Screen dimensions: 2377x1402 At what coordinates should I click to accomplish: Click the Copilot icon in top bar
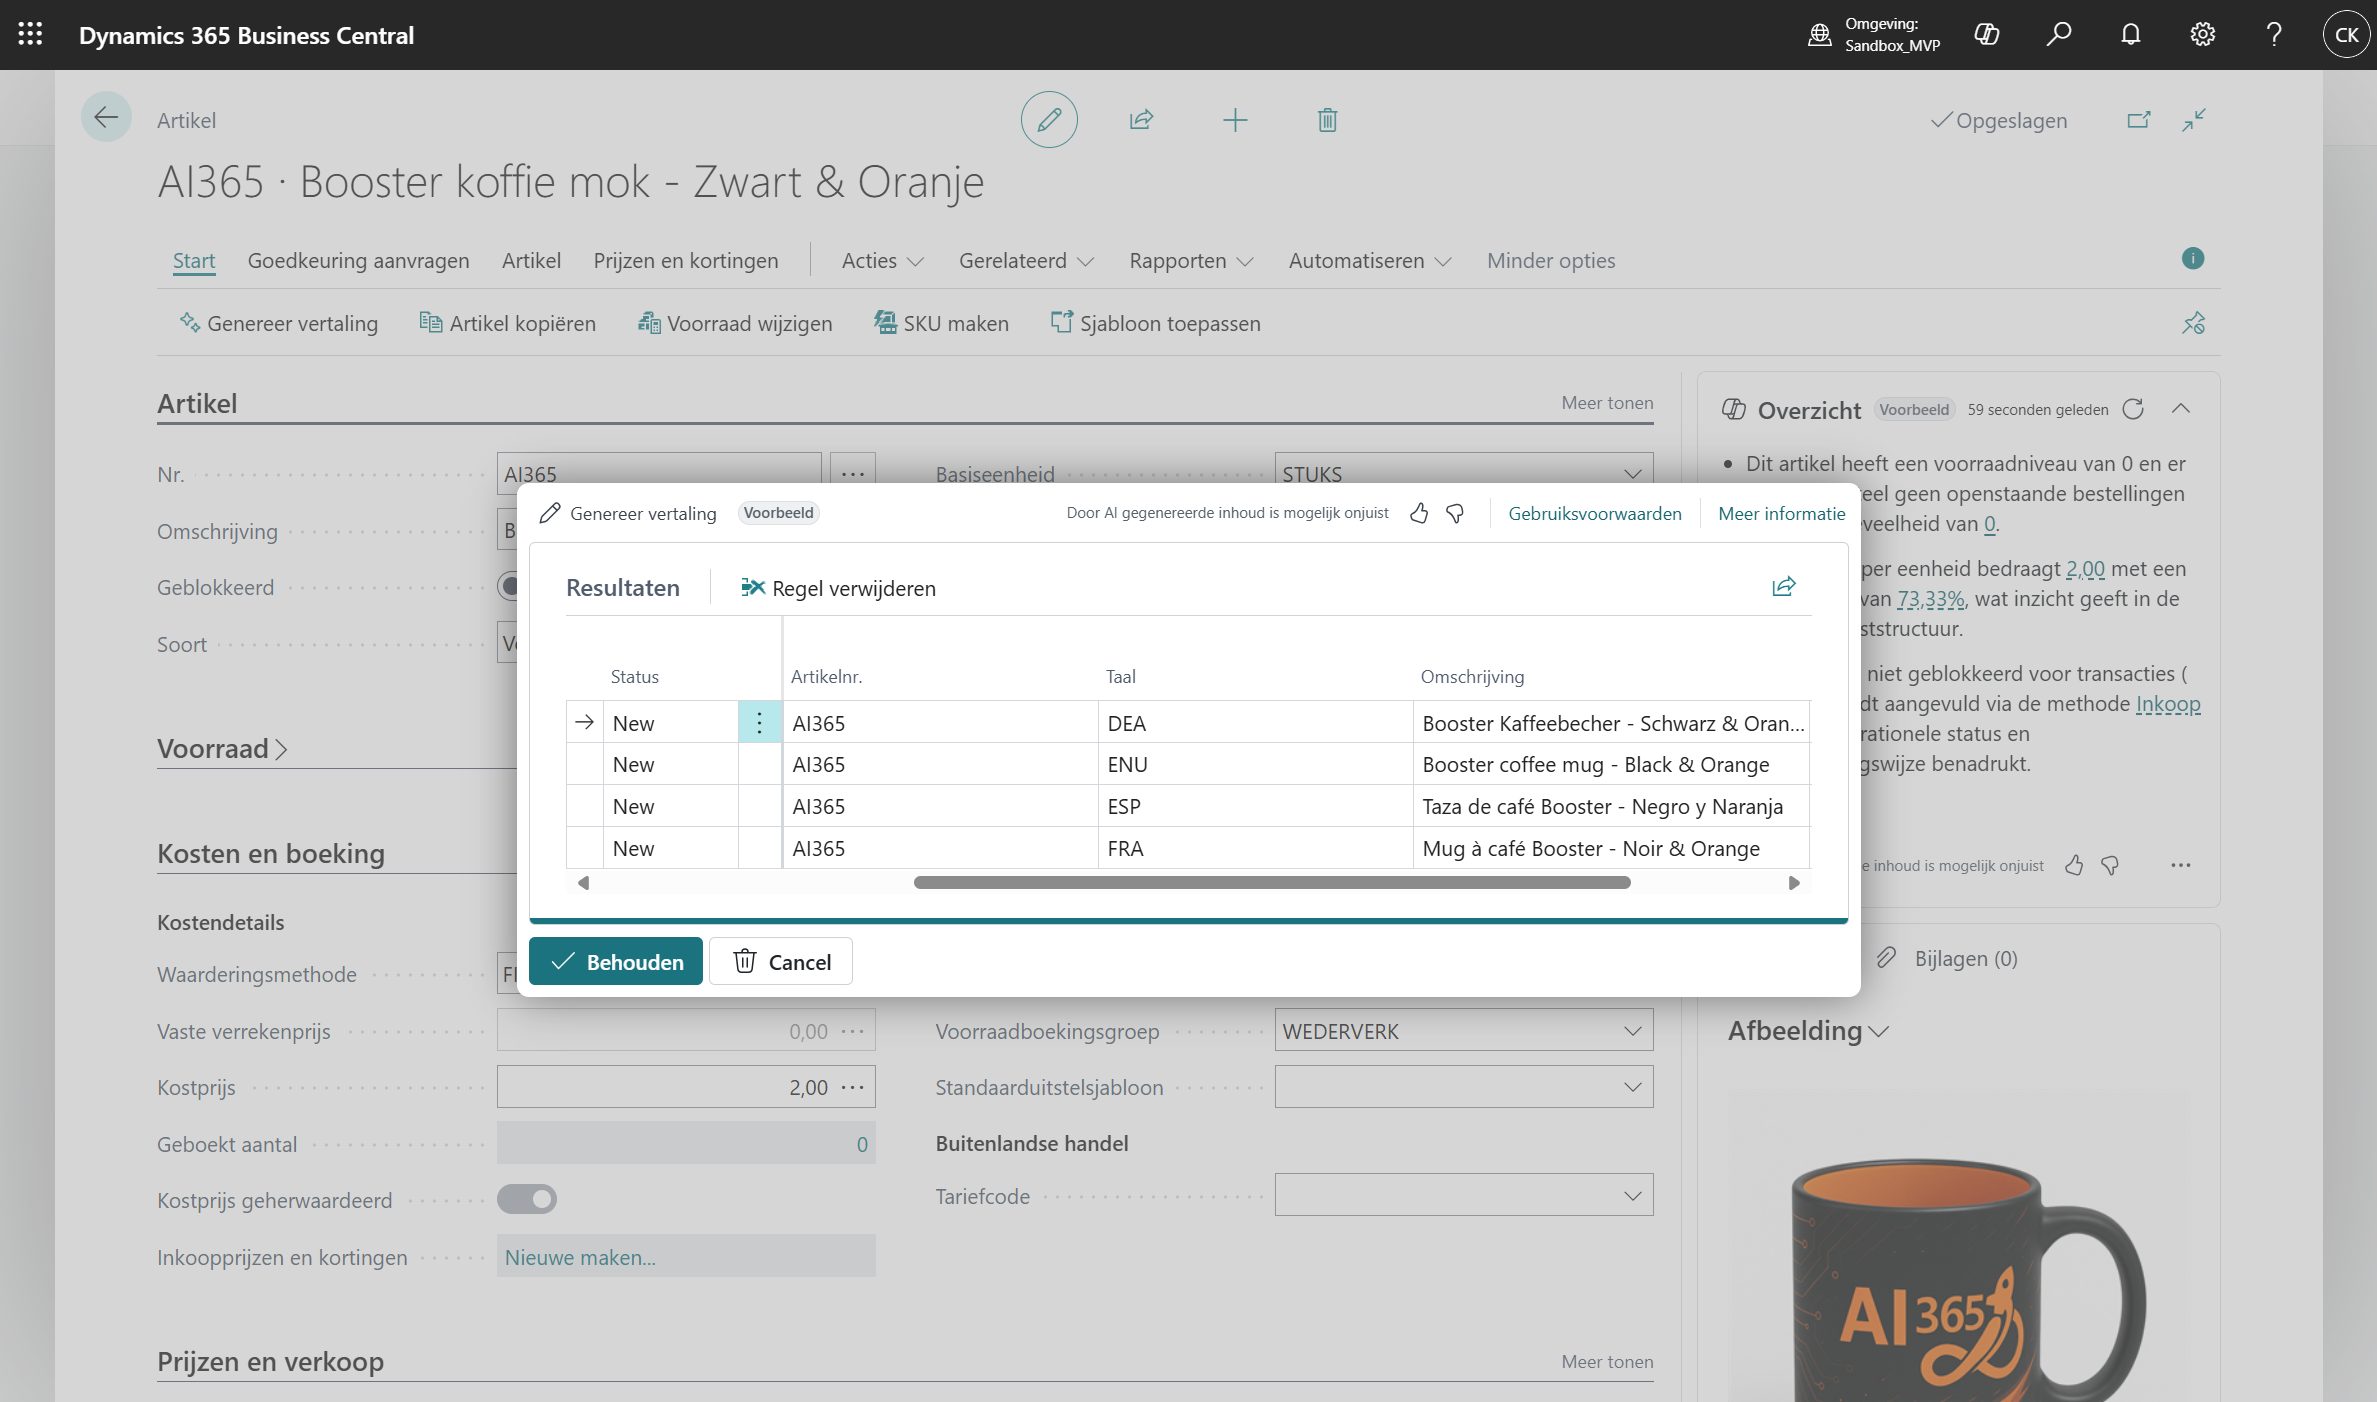coord(1986,34)
